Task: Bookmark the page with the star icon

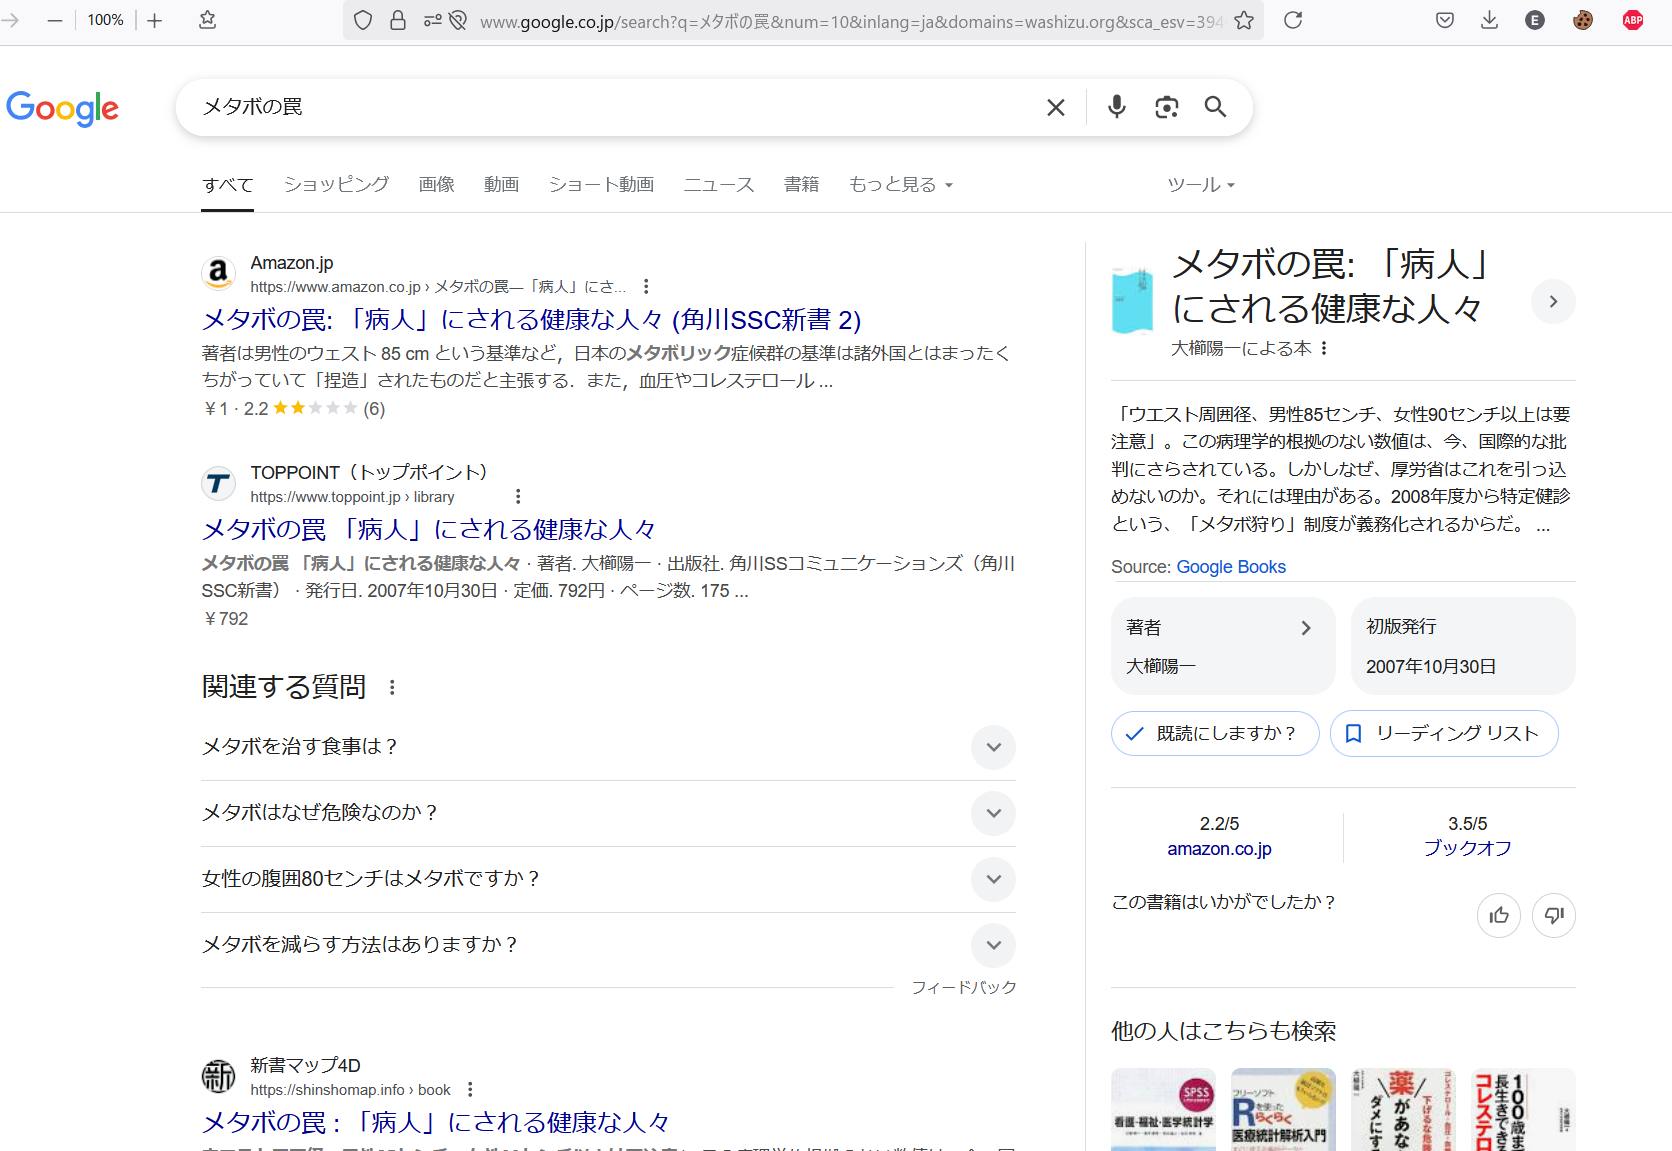Action: [x=1244, y=20]
